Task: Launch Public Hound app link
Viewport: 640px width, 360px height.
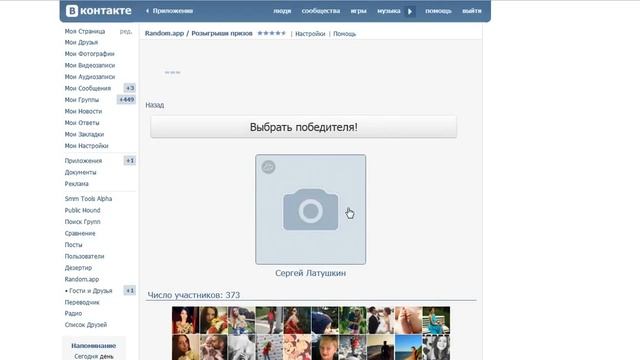Action: click(82, 210)
